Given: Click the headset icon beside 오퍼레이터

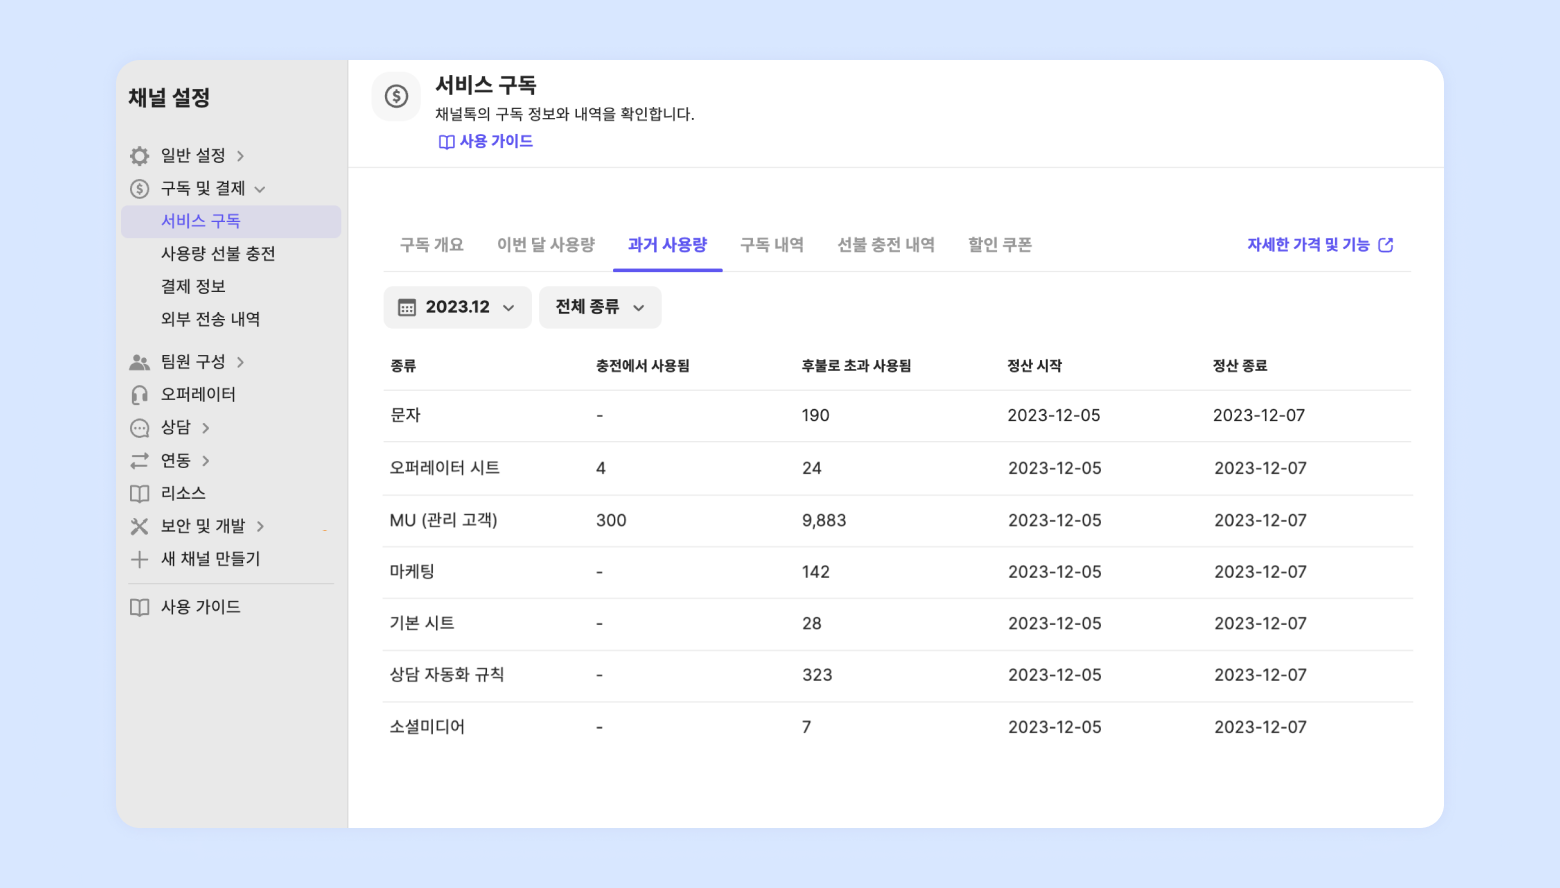Looking at the screenshot, I should (x=140, y=395).
